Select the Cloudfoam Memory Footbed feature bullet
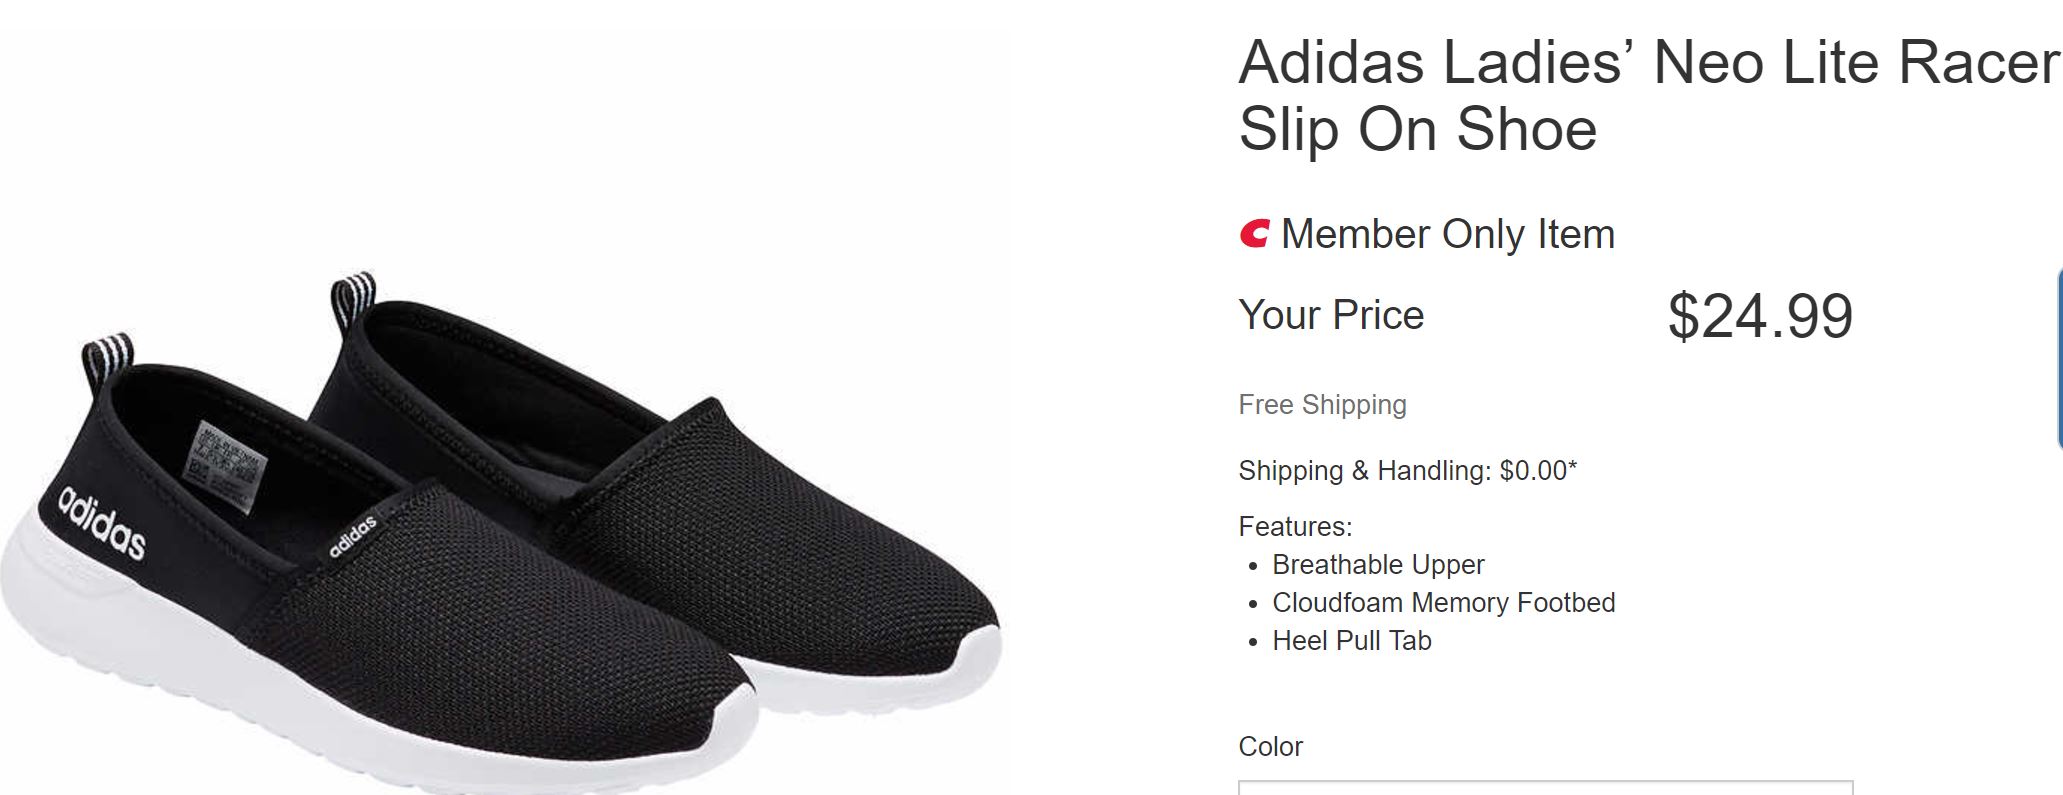Screen dimensions: 2063x795 click(x=1443, y=603)
